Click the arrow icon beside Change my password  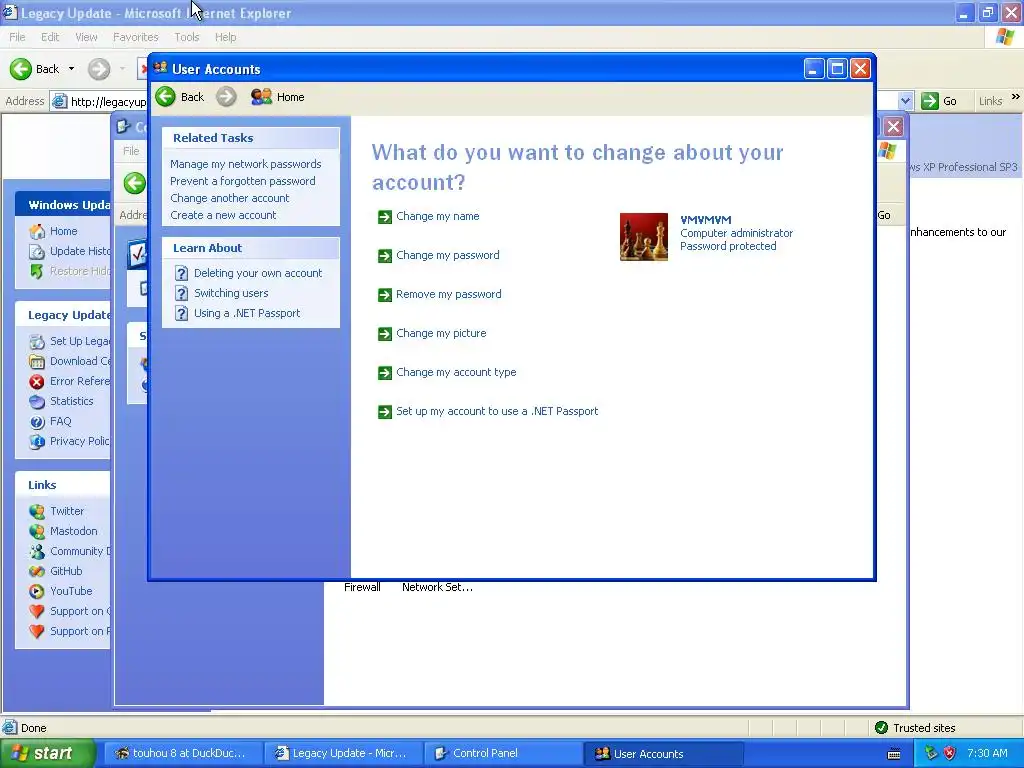point(385,255)
